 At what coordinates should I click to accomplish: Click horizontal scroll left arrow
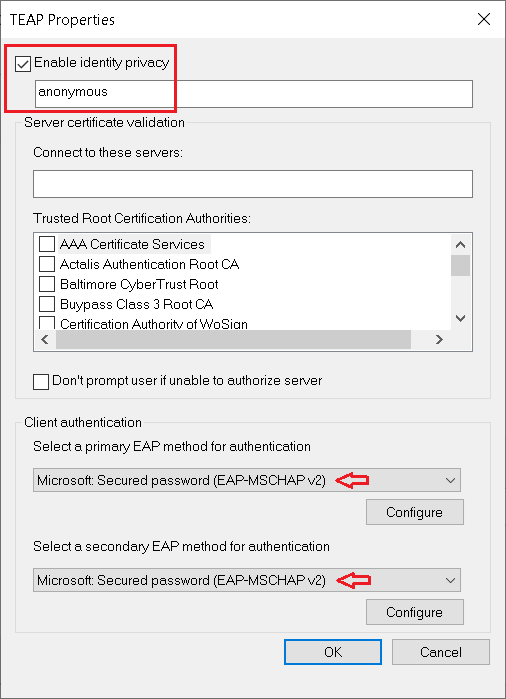pos(45,340)
